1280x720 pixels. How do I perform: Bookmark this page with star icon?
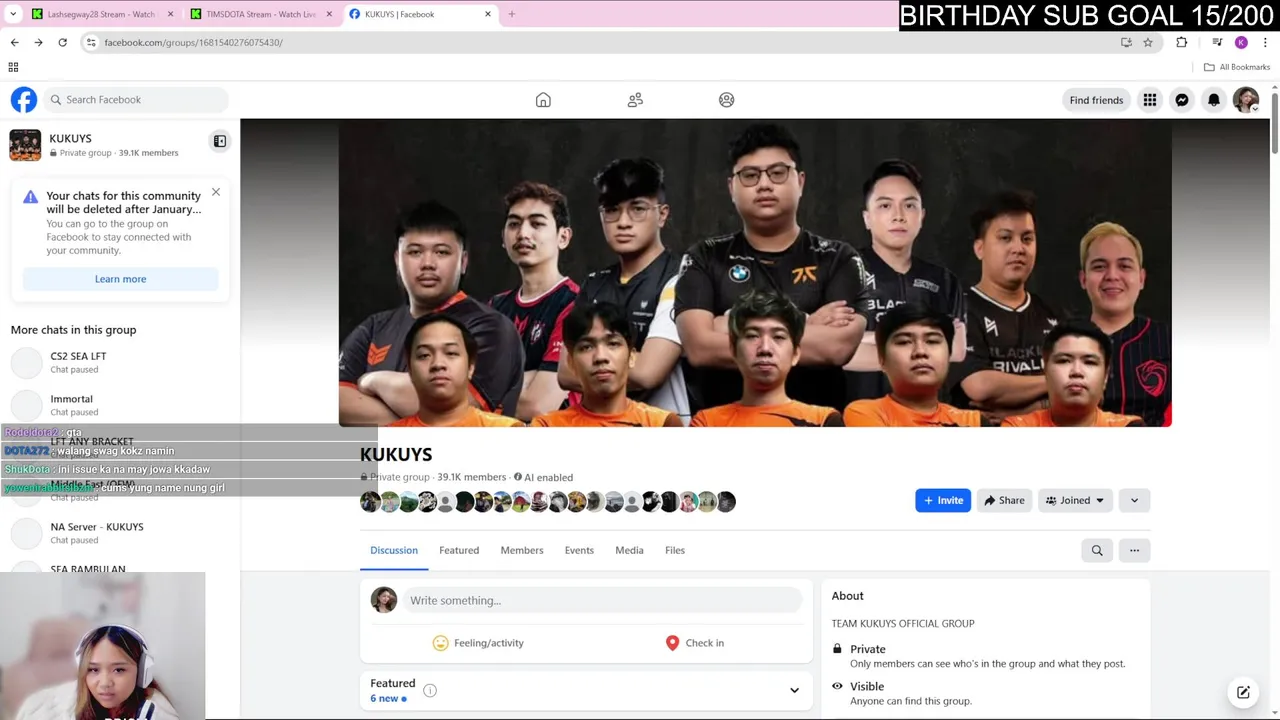[x=1148, y=42]
